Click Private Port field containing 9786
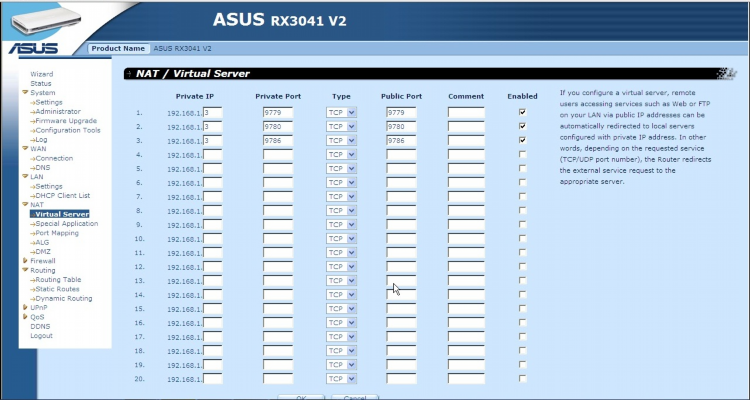 point(278,141)
